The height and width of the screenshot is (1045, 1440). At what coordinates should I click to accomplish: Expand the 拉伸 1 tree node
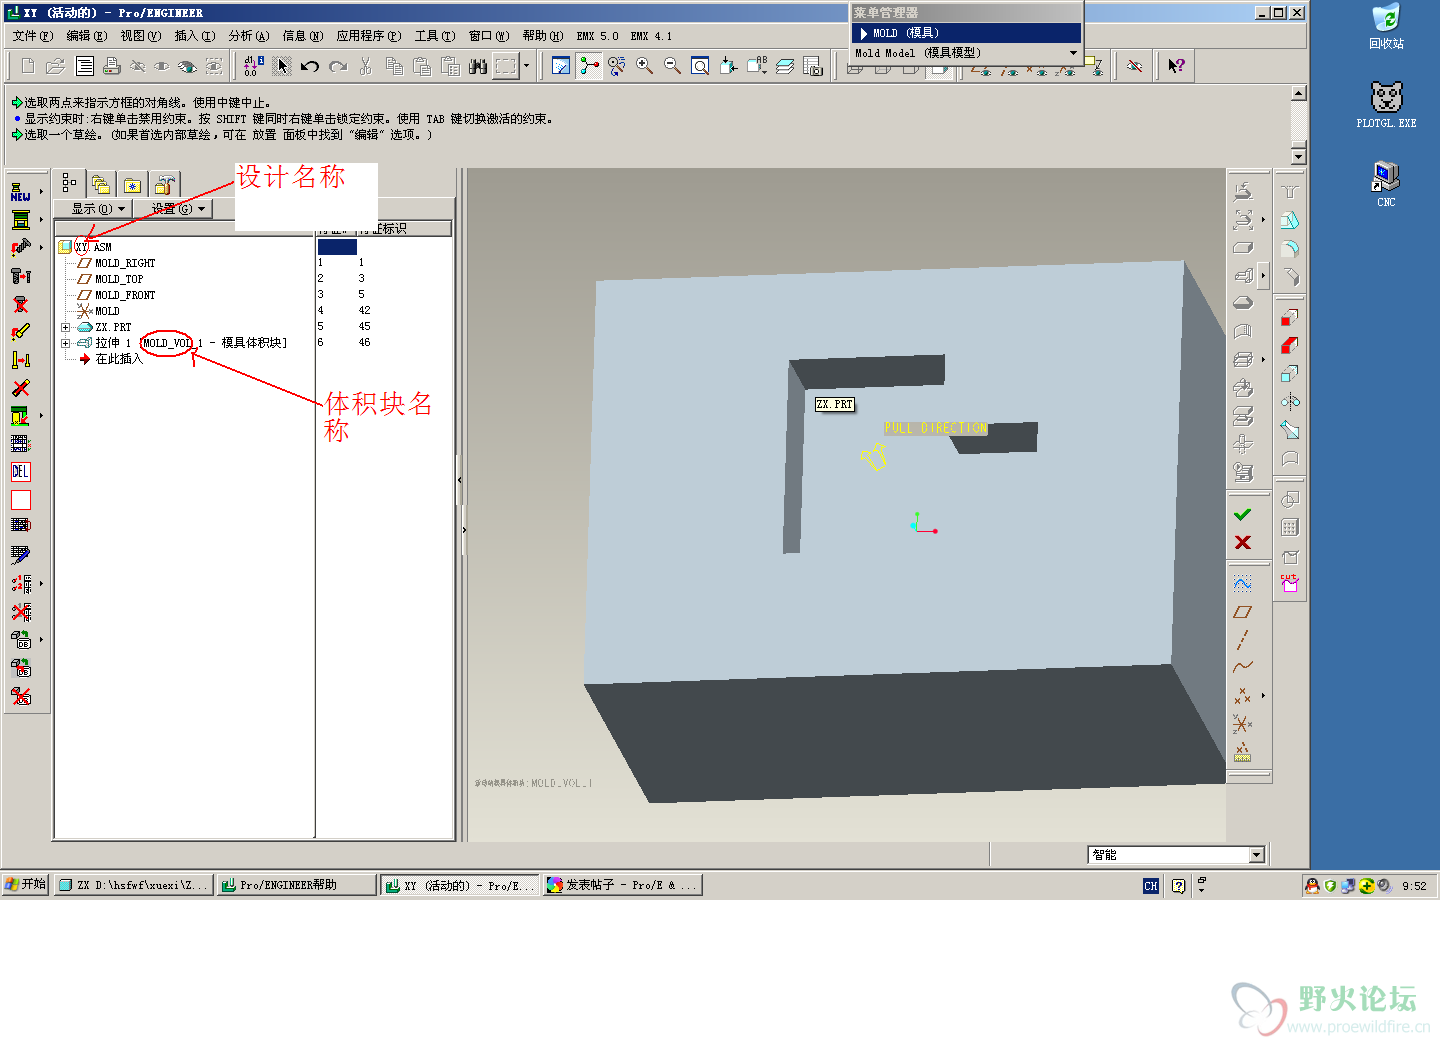coord(66,343)
